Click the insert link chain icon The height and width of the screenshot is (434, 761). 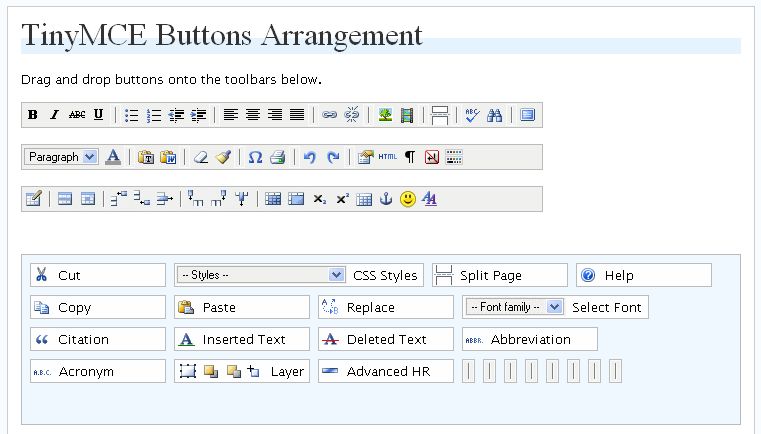329,115
